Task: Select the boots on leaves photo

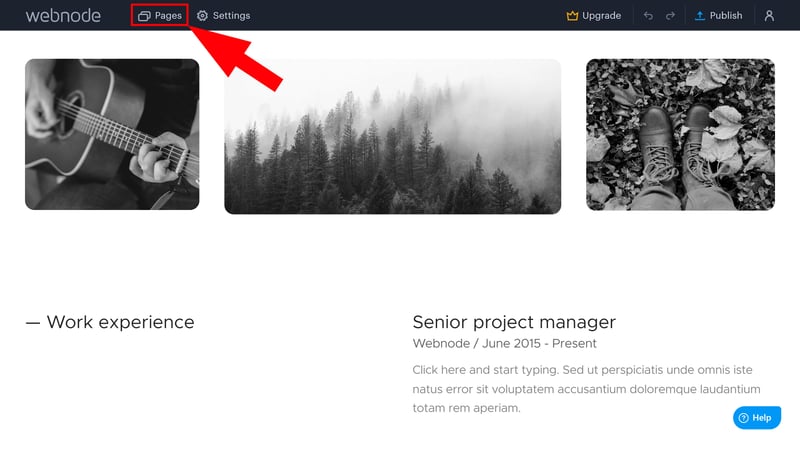Action: coord(681,134)
